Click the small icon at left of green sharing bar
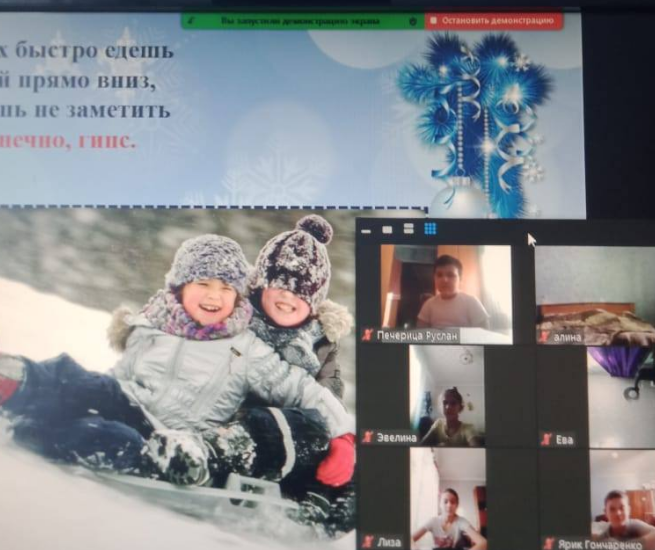Viewport: 655px width, 550px height. click(x=191, y=20)
